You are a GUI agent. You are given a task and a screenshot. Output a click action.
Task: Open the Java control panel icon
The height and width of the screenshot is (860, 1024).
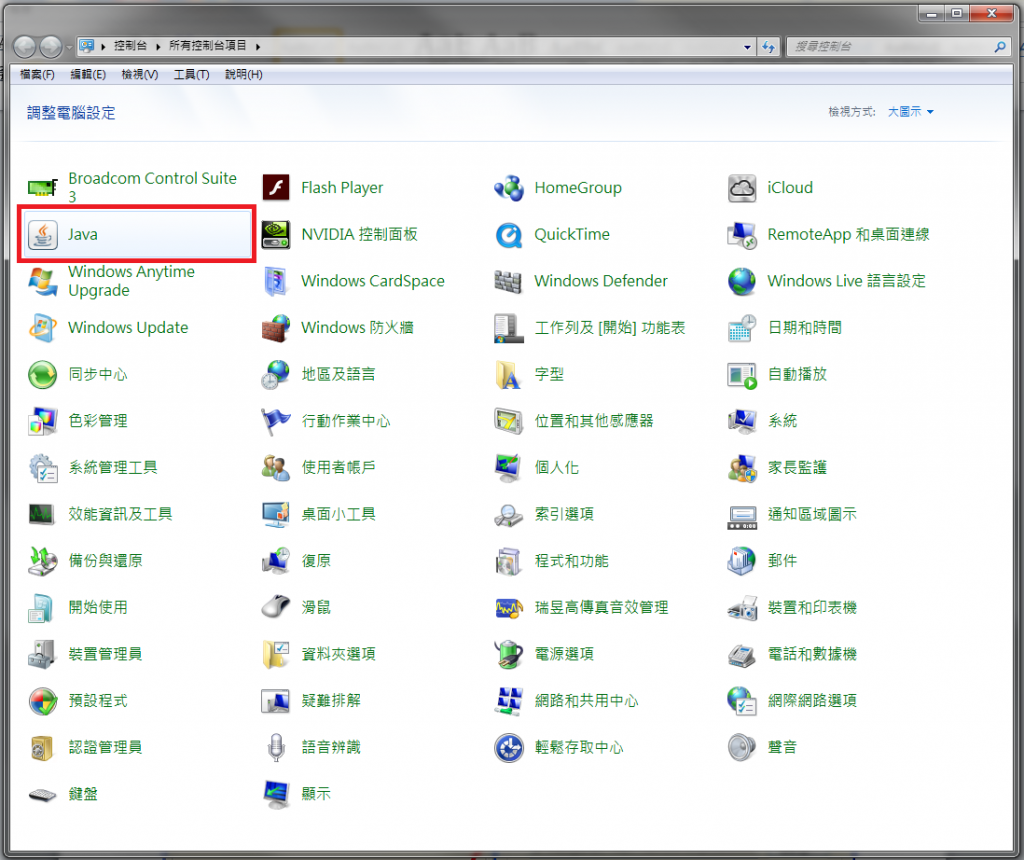[x=42, y=234]
